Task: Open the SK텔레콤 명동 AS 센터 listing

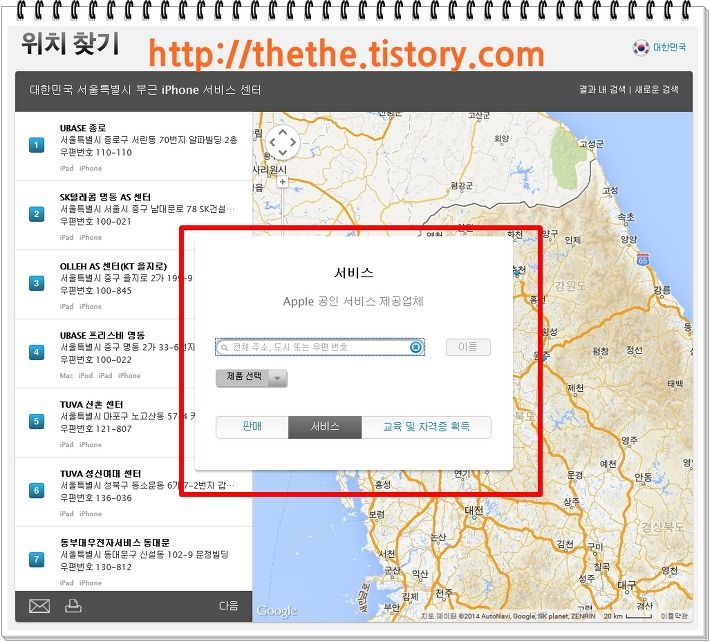Action: [134, 216]
